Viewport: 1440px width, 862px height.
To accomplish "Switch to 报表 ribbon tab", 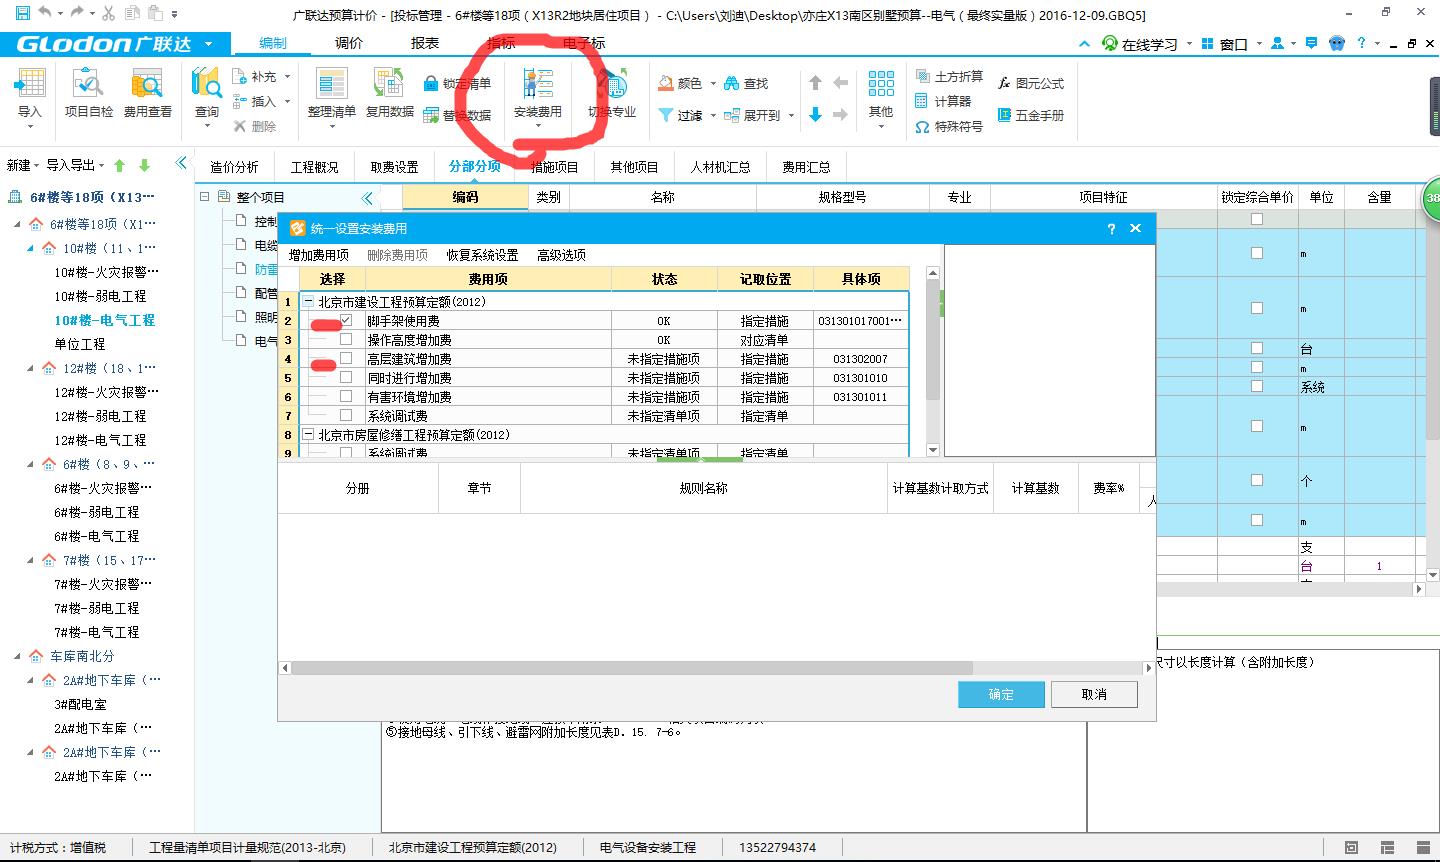I will [425, 43].
